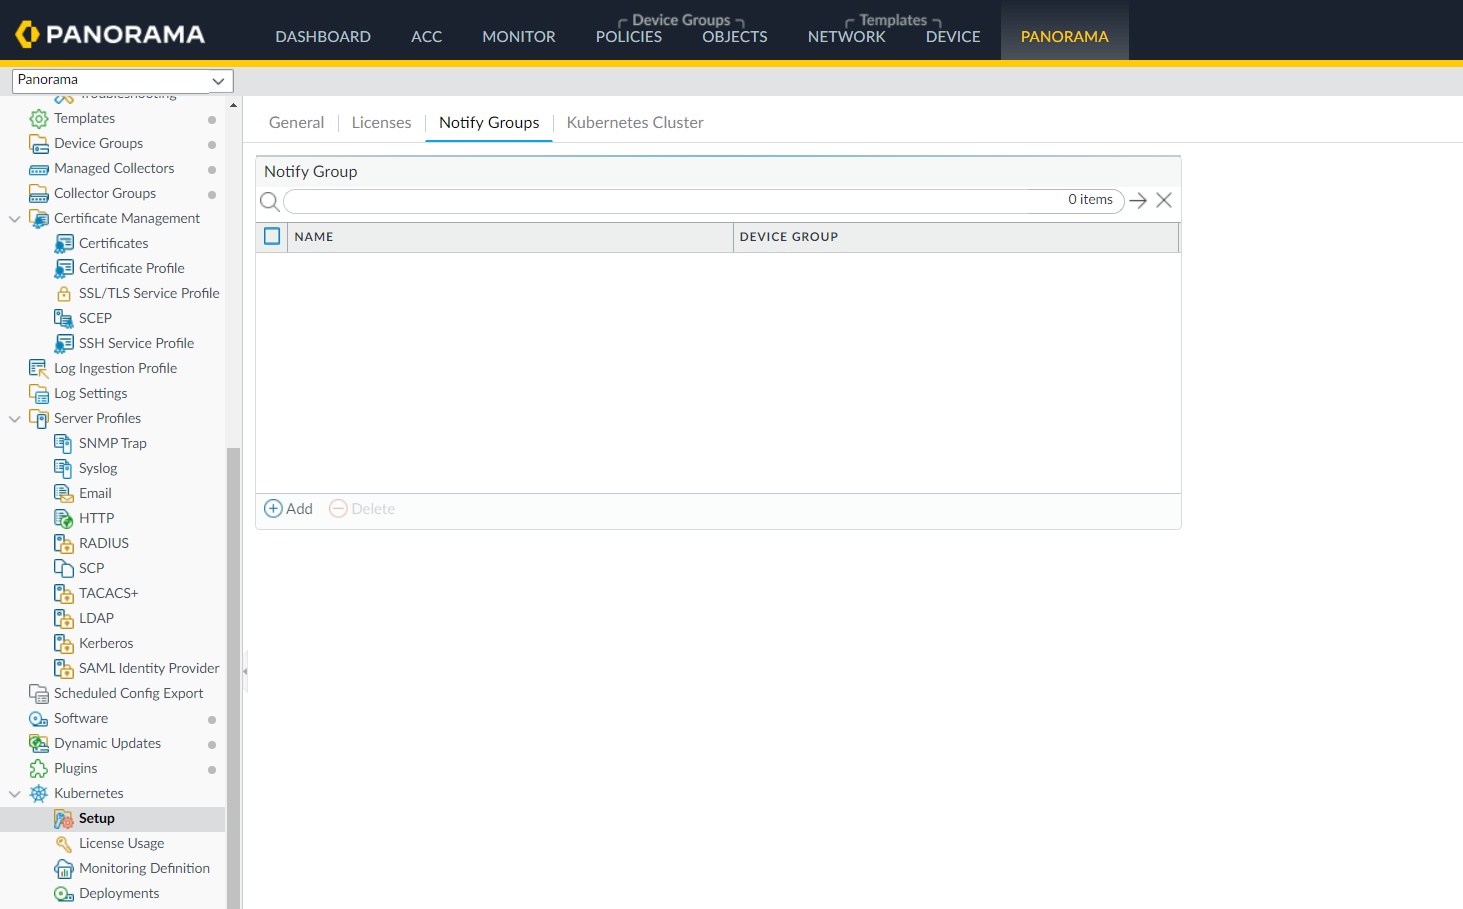Open the Panorama context dropdown
This screenshot has height=909, width=1463.
122,80
